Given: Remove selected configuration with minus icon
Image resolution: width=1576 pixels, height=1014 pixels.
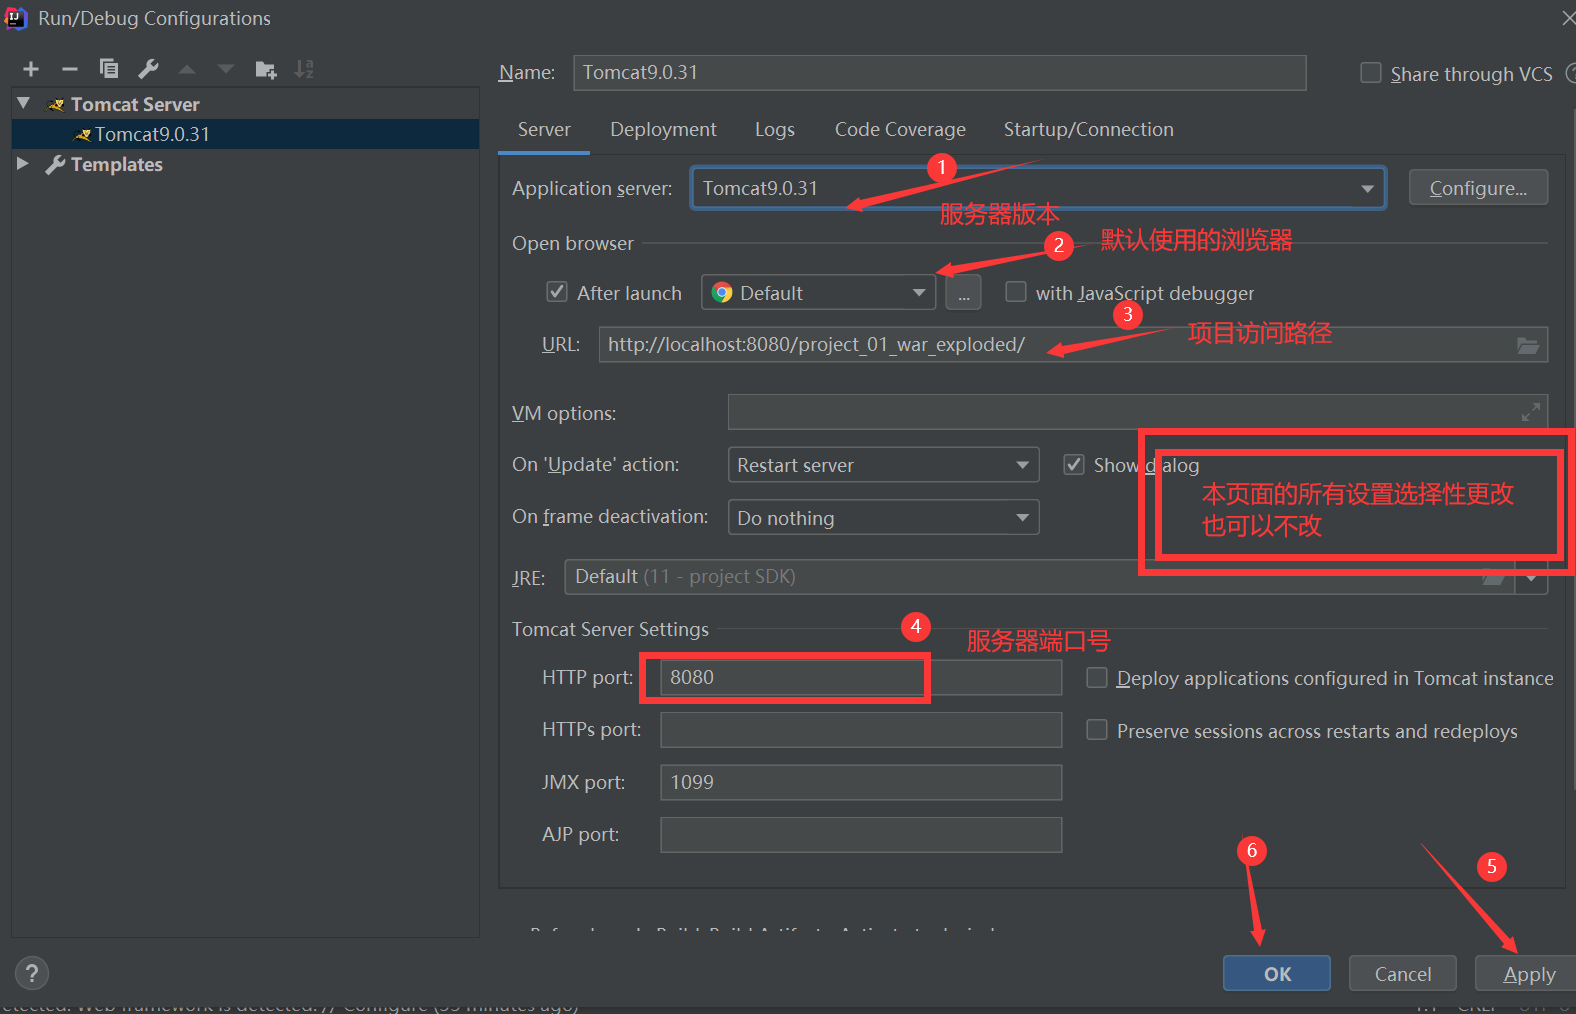Looking at the screenshot, I should click(x=70, y=69).
